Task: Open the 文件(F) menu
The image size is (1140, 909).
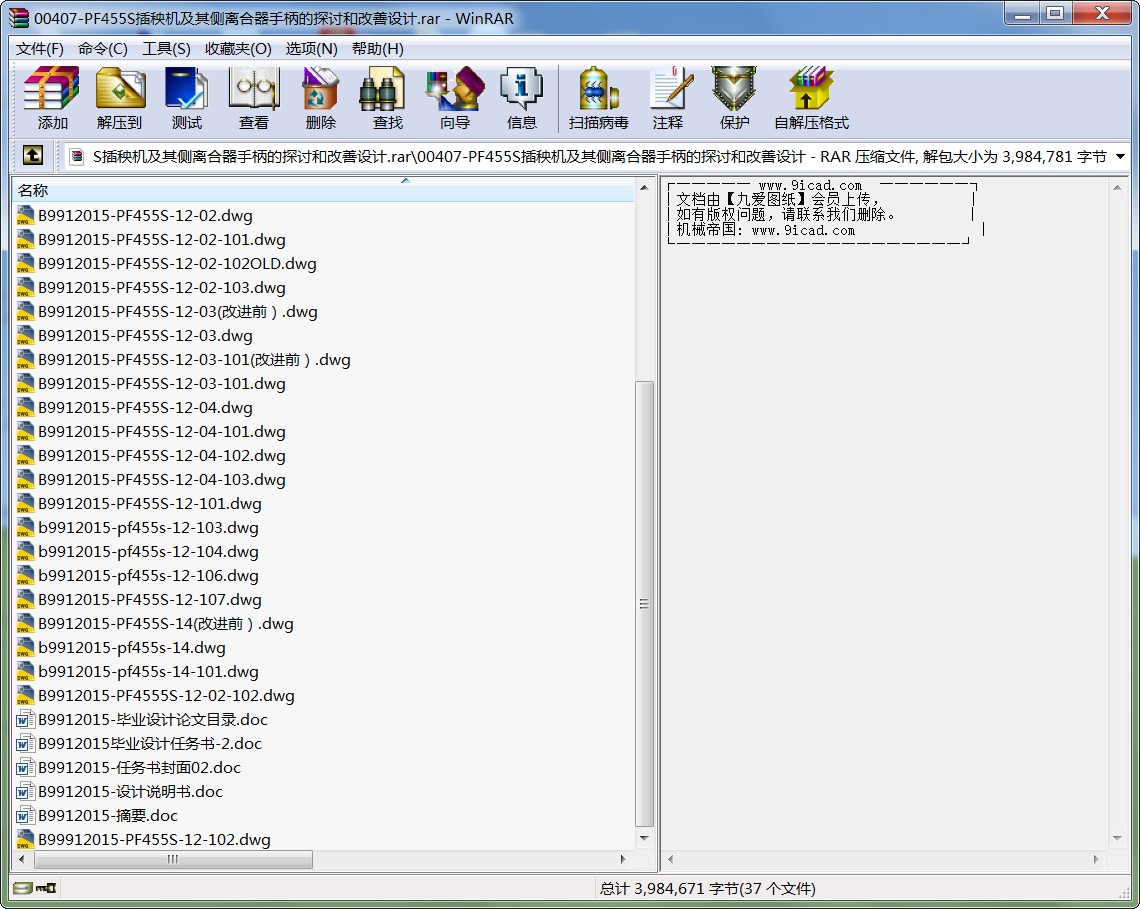Action: pyautogui.click(x=40, y=48)
